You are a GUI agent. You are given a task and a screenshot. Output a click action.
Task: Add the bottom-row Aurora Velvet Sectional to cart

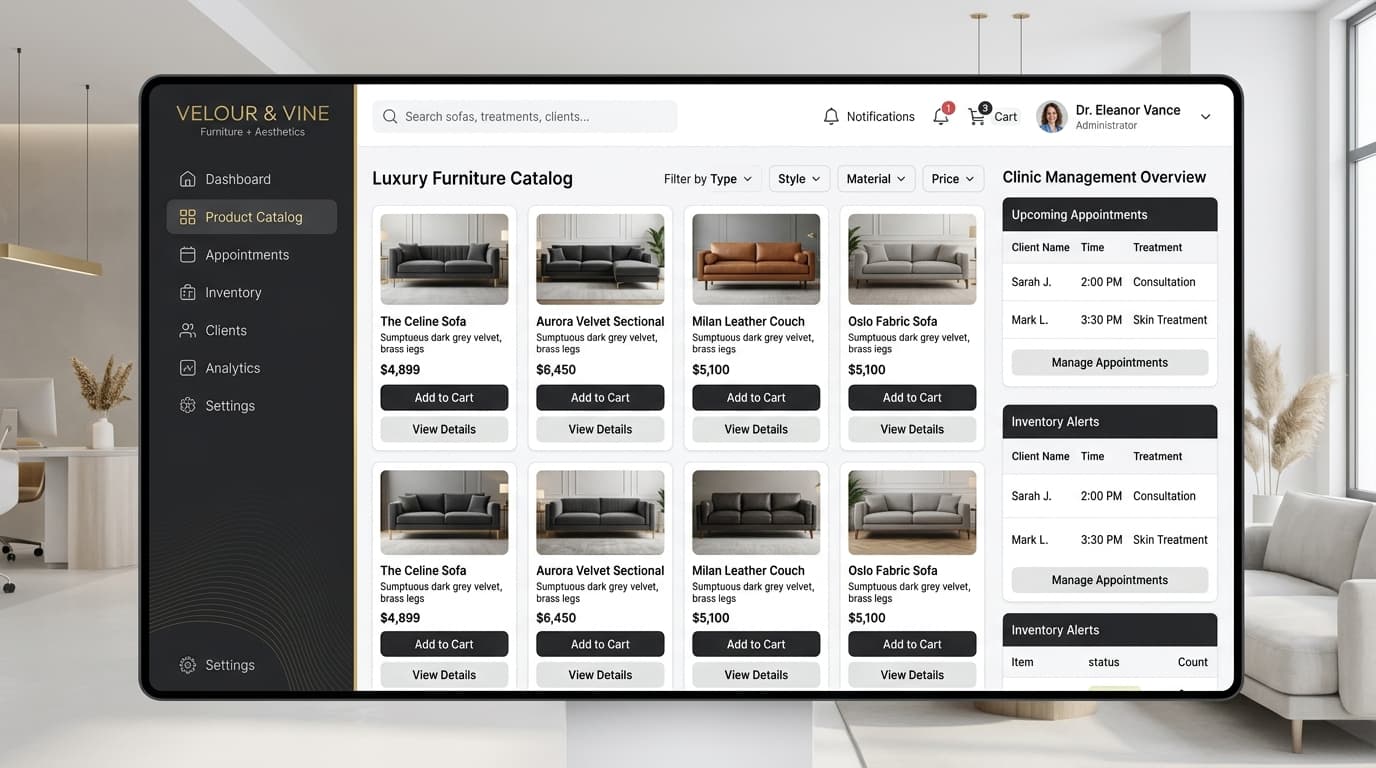(600, 644)
